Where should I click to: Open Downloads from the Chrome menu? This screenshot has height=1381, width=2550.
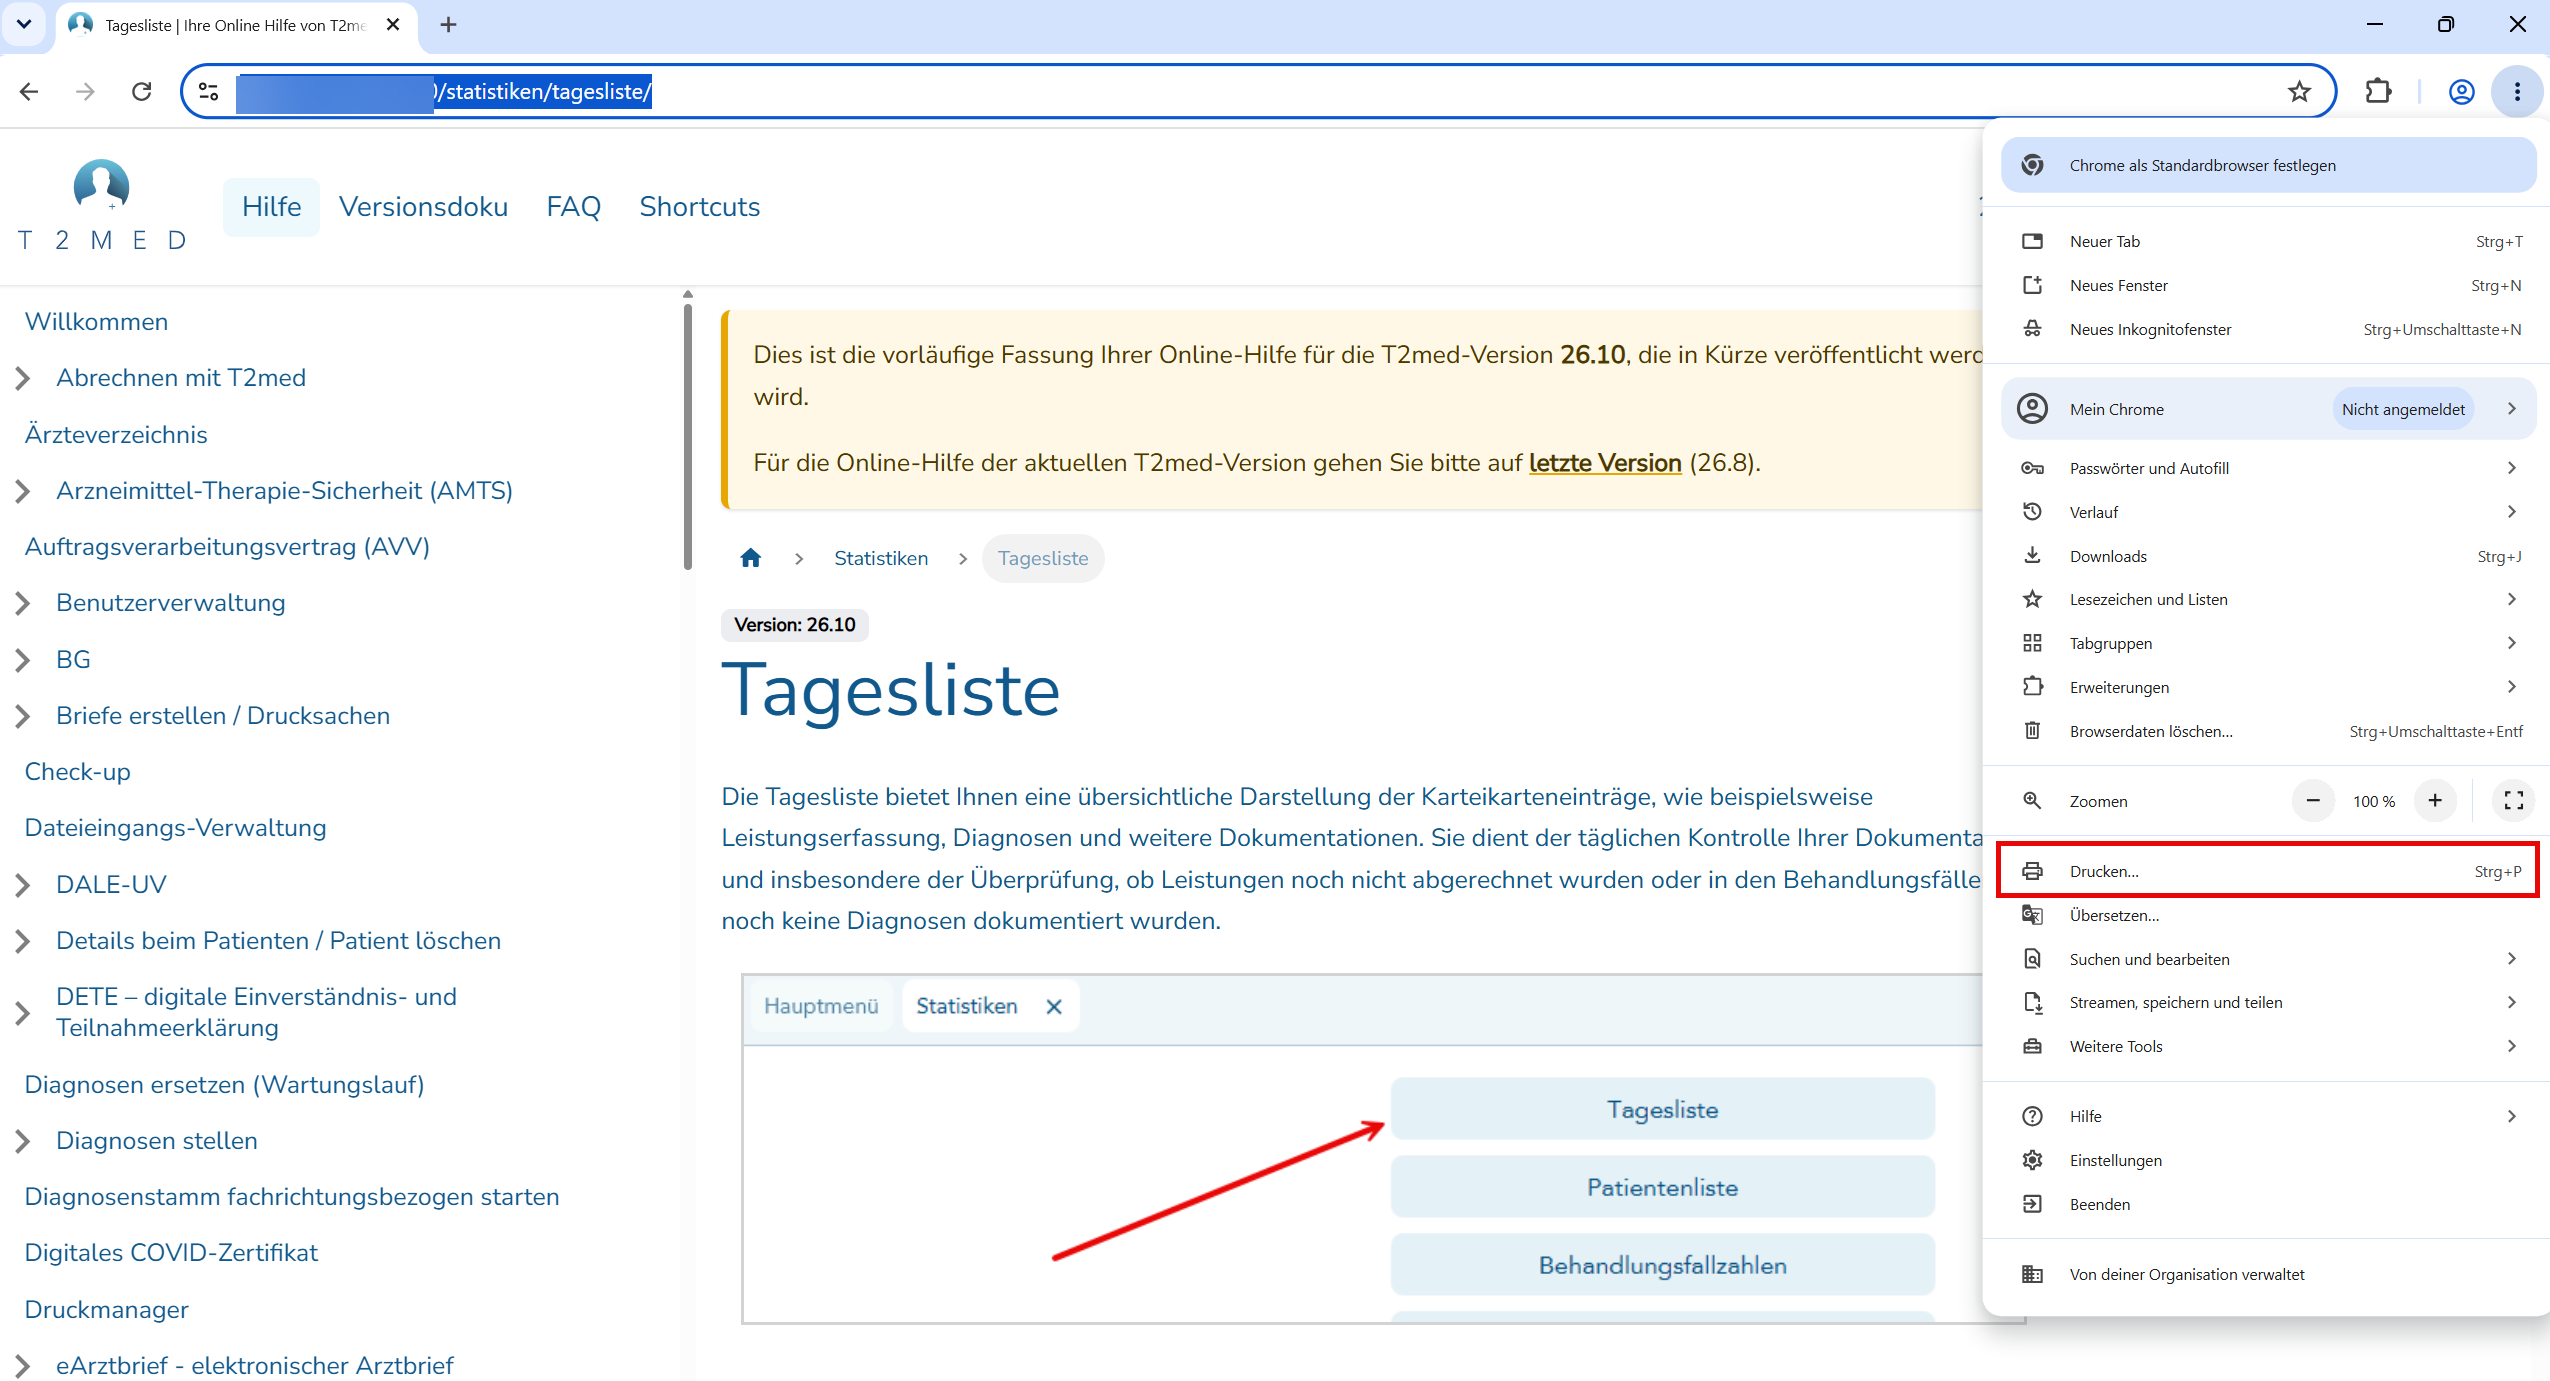[2267, 556]
